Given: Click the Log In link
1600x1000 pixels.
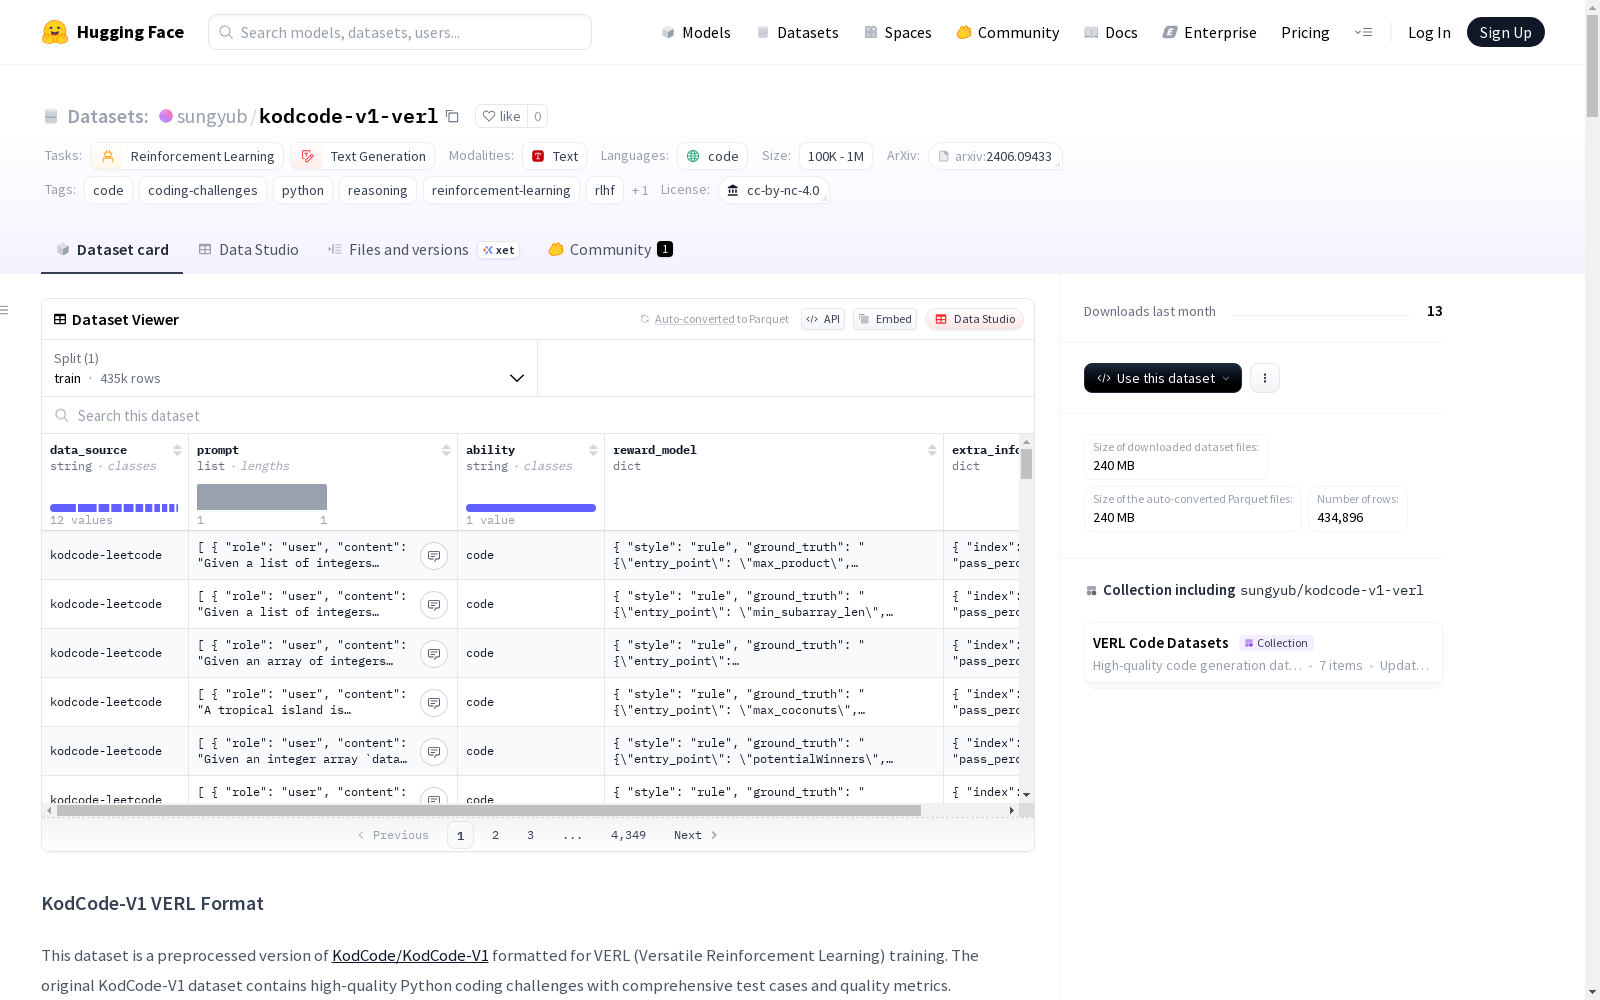Looking at the screenshot, I should coord(1429,32).
